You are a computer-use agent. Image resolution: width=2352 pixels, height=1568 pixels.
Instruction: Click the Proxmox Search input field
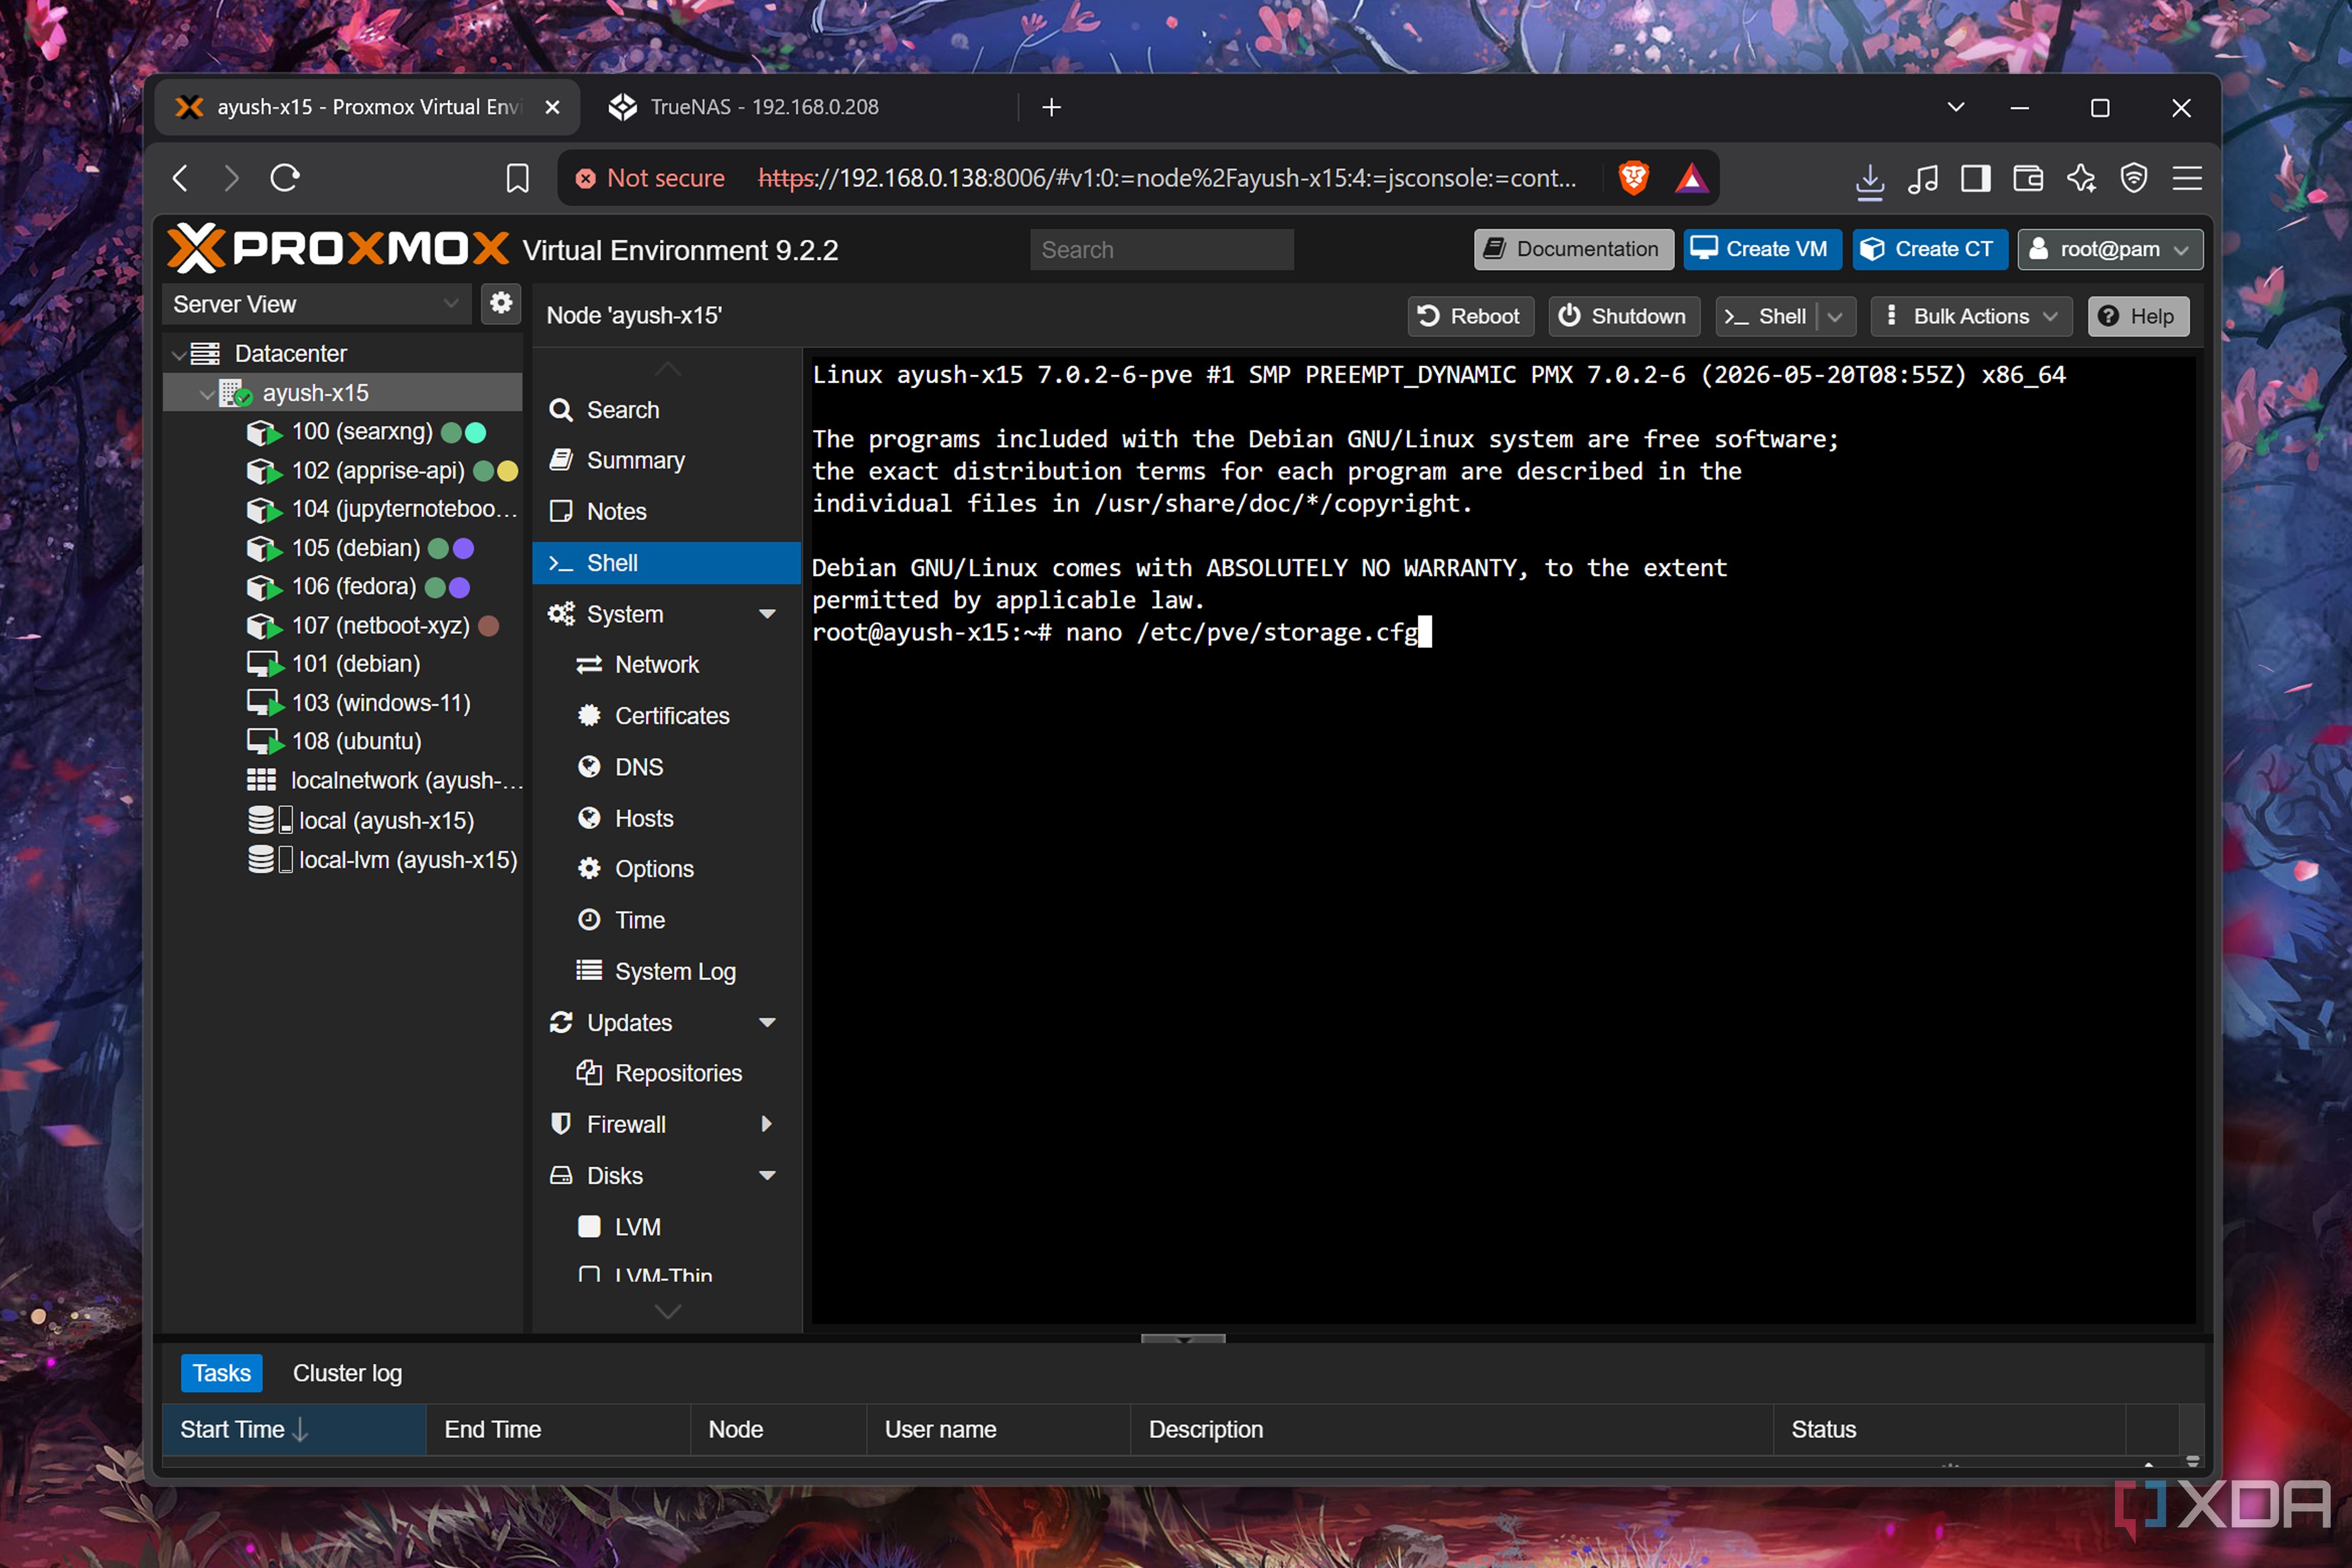pyautogui.click(x=1161, y=250)
